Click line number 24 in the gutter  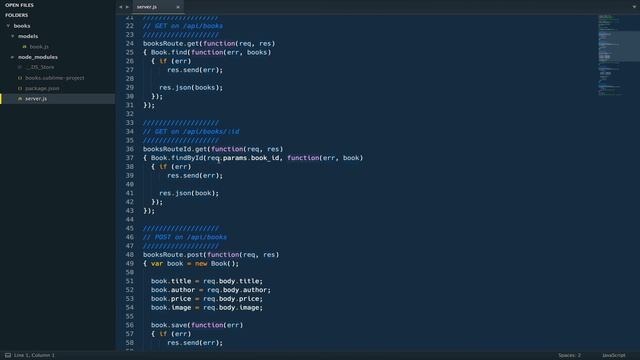[x=129, y=44]
